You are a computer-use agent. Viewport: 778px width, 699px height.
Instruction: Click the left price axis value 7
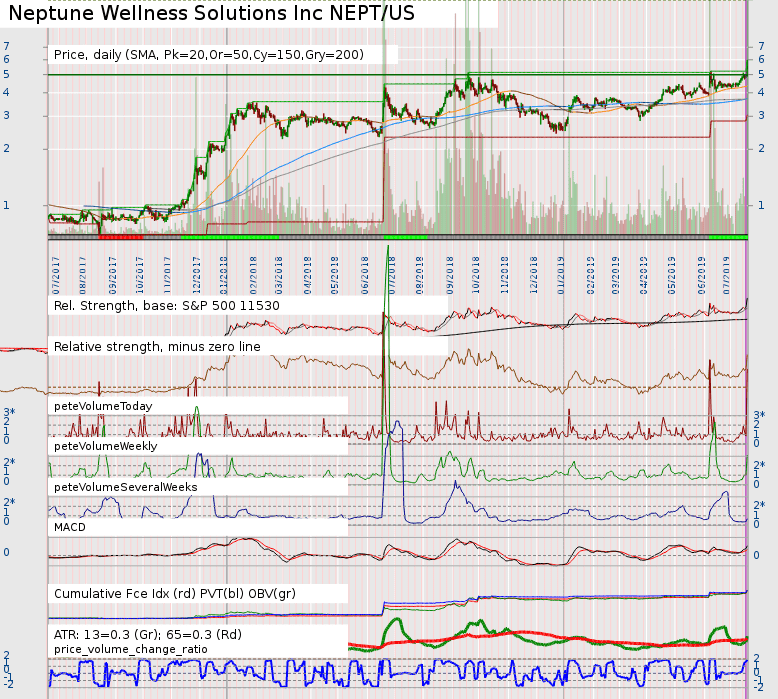(x=6, y=46)
